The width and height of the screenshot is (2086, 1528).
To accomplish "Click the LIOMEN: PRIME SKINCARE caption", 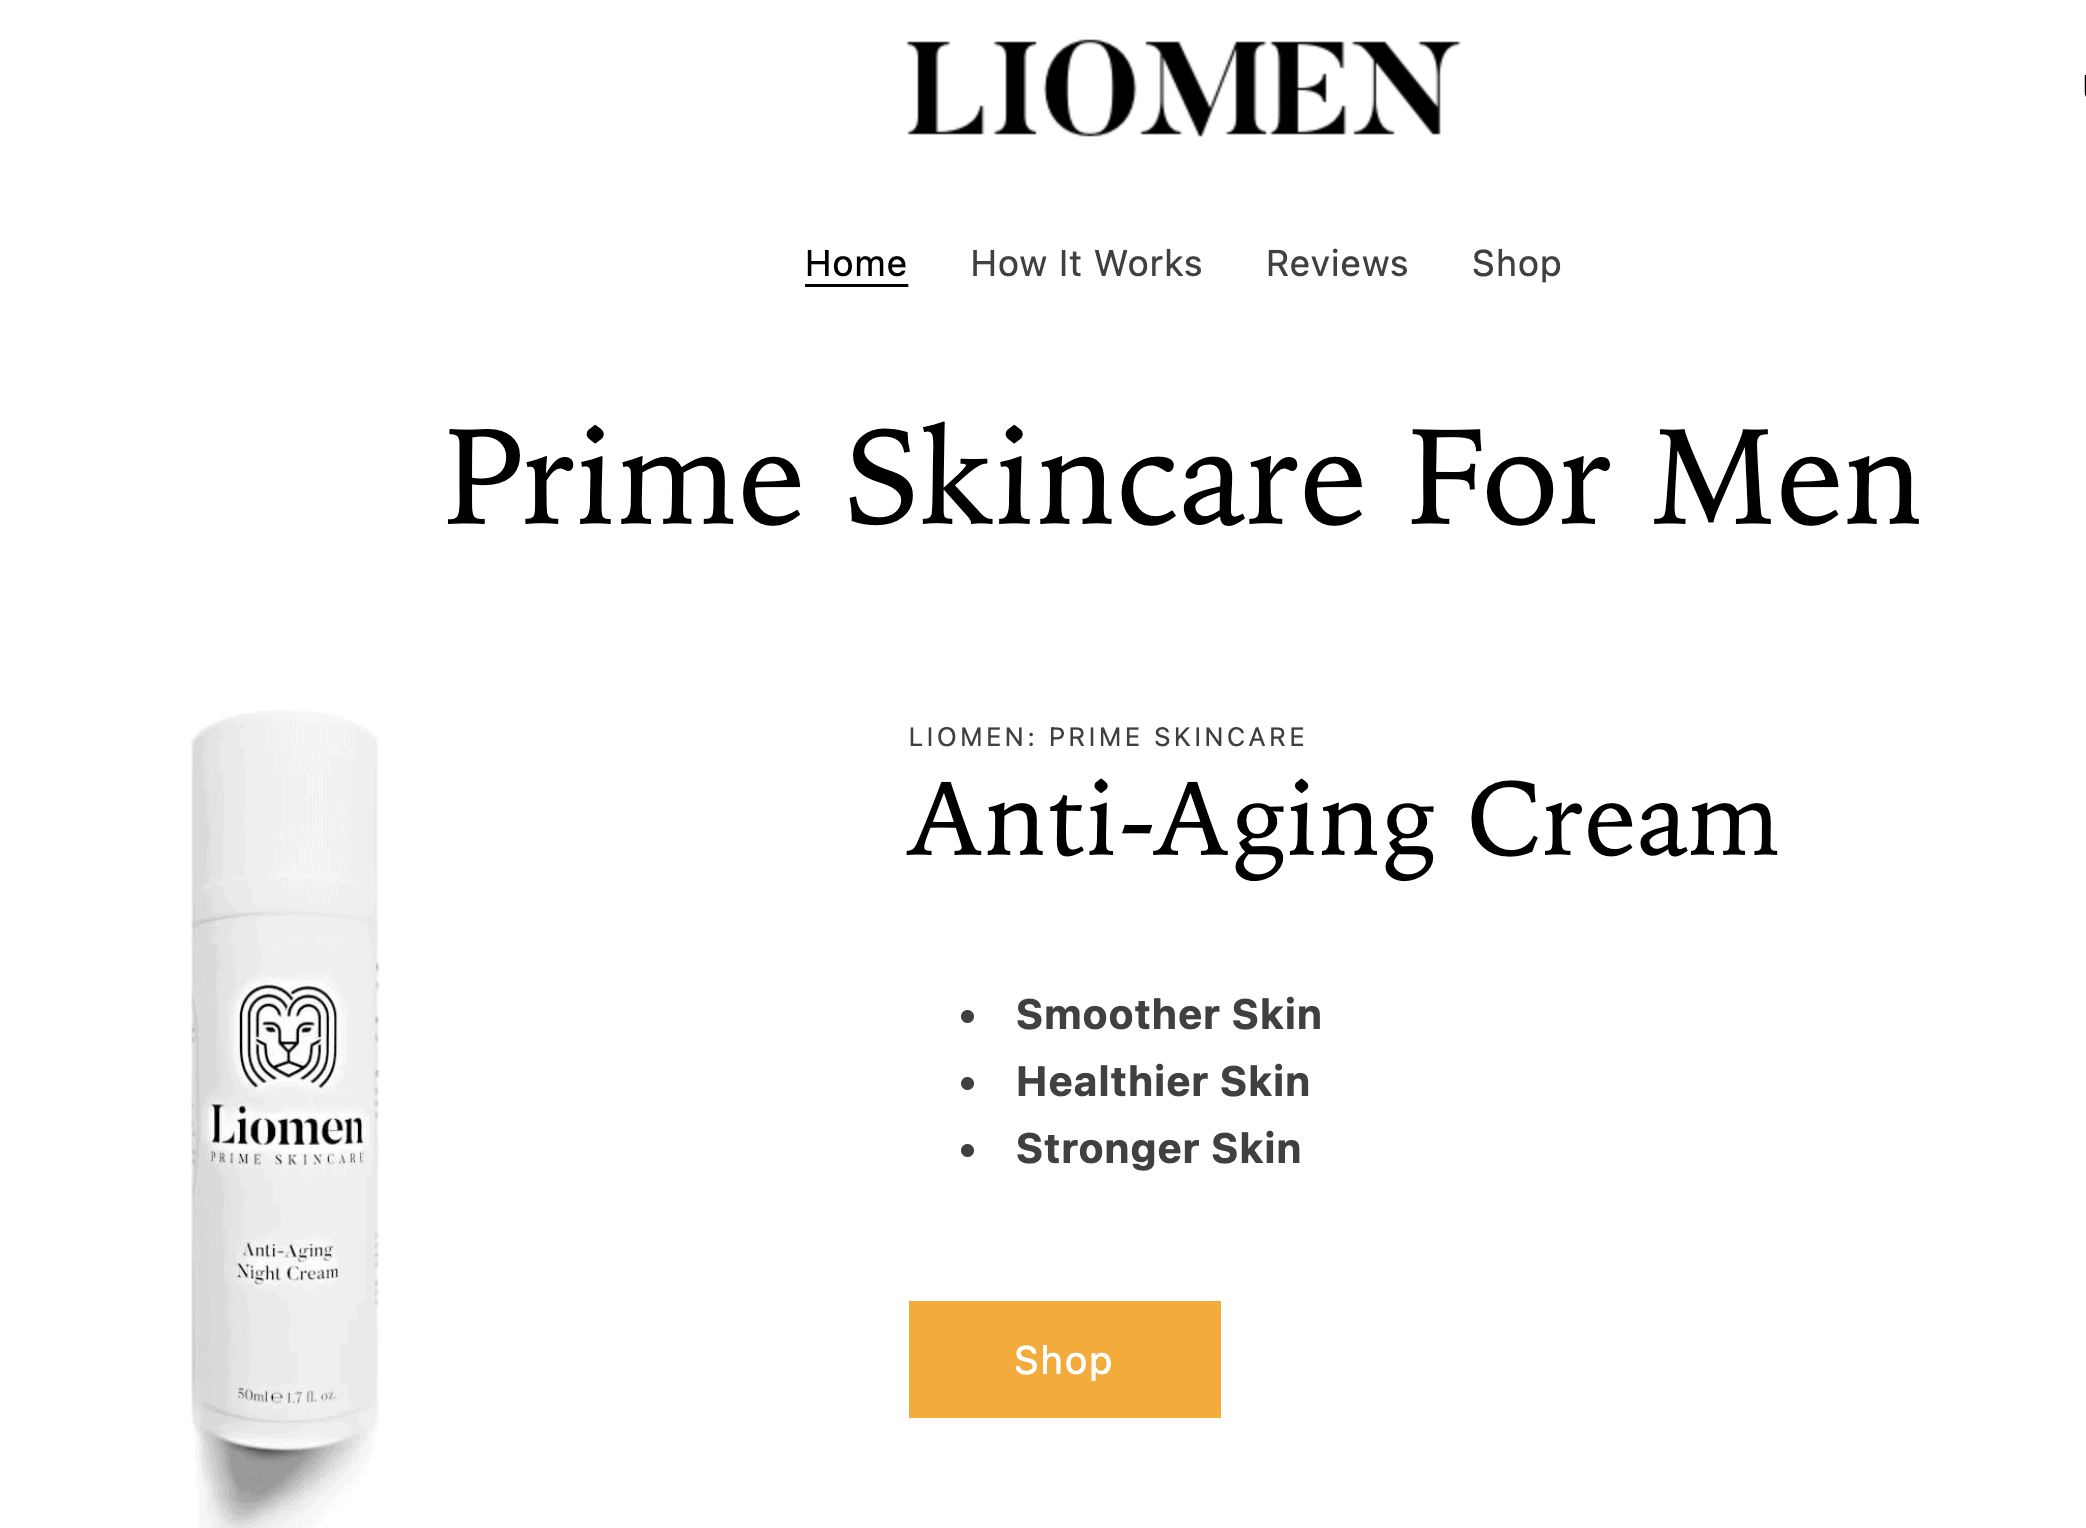I will (x=1107, y=737).
